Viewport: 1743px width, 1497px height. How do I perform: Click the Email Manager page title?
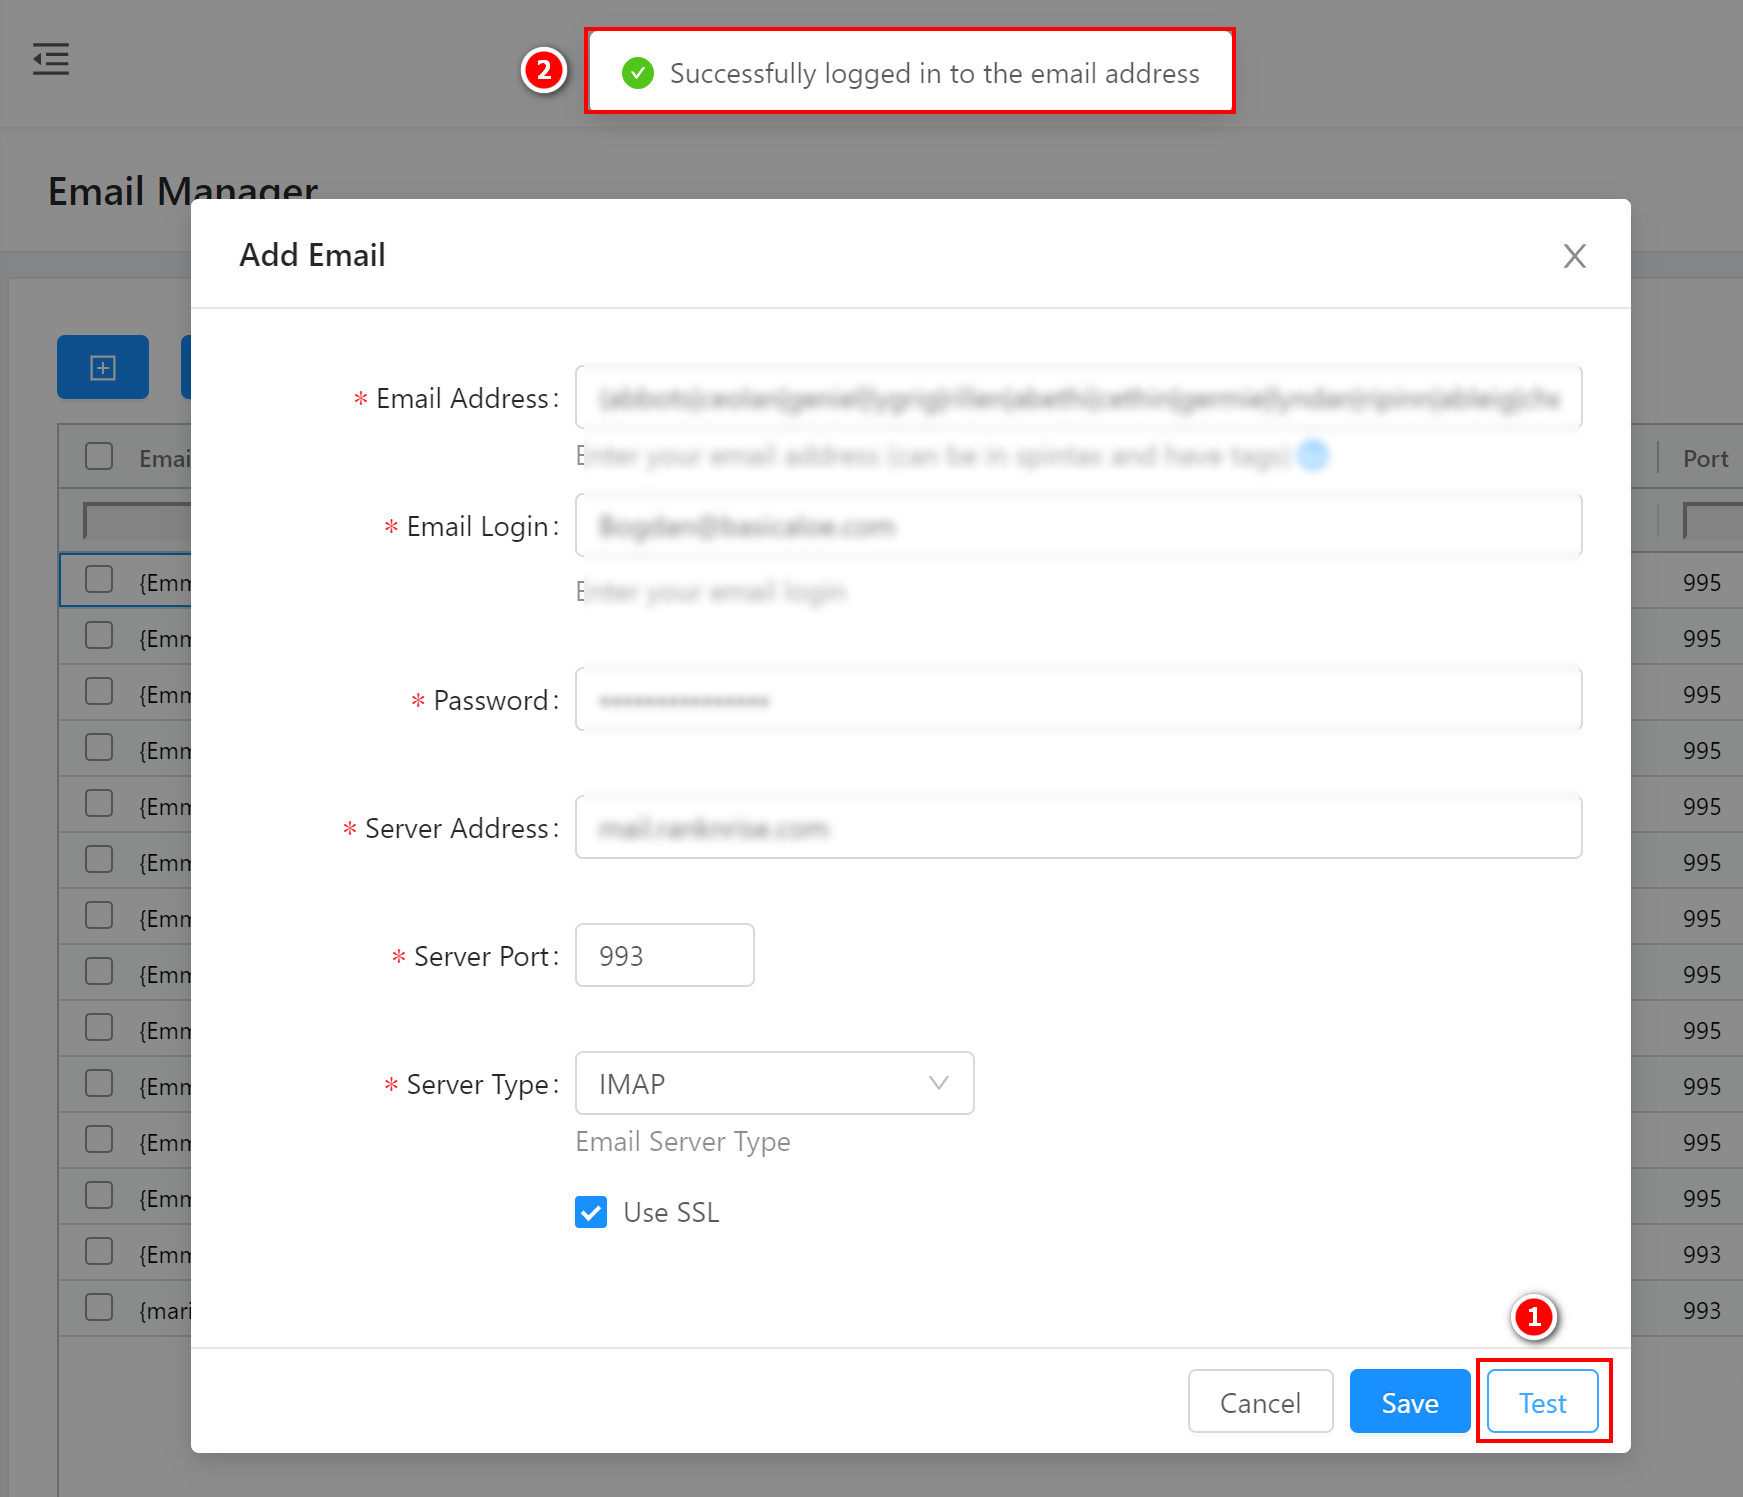[183, 191]
